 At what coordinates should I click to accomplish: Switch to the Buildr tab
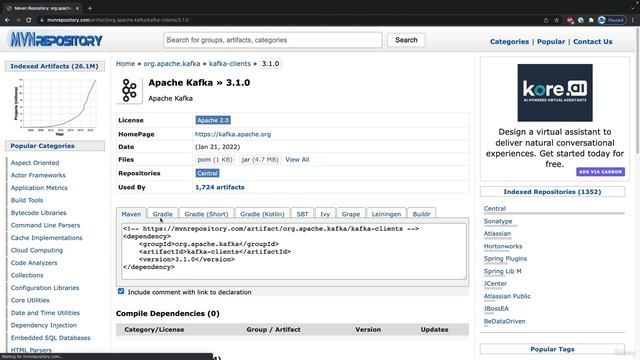click(421, 214)
